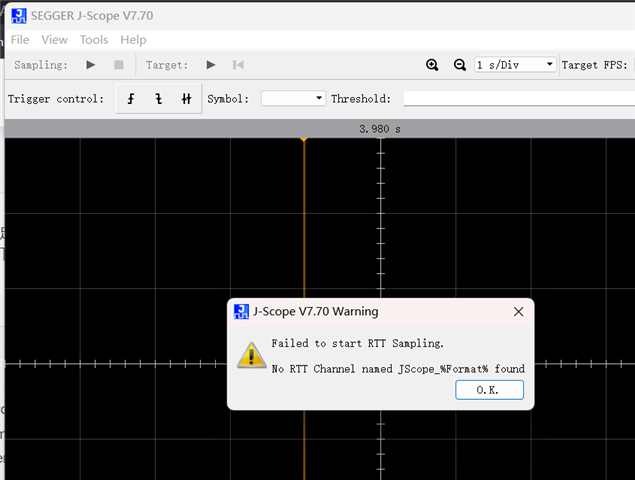Click the Target FPS label
Viewport: 635px width, 480px height.
[594, 65]
